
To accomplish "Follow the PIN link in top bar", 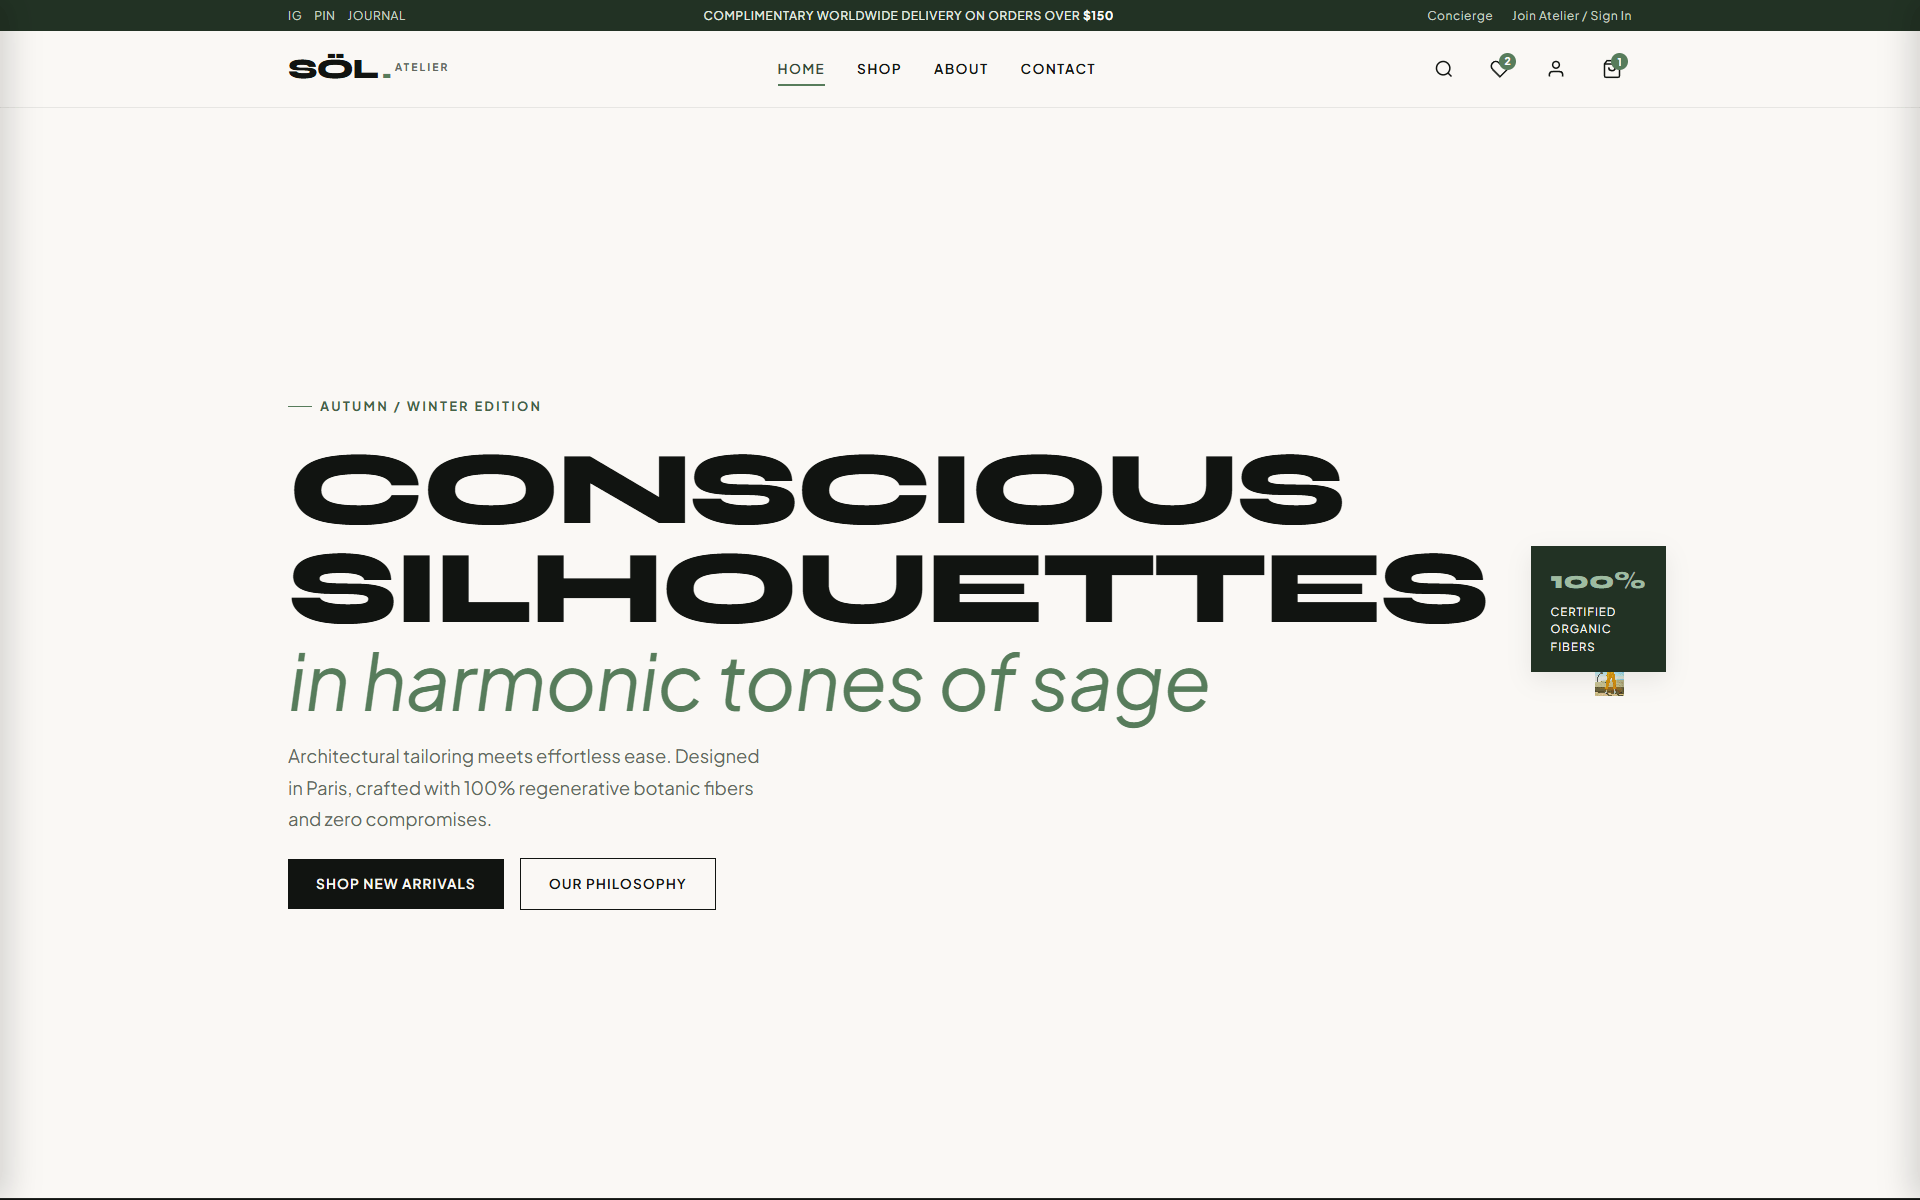I will click(325, 16).
